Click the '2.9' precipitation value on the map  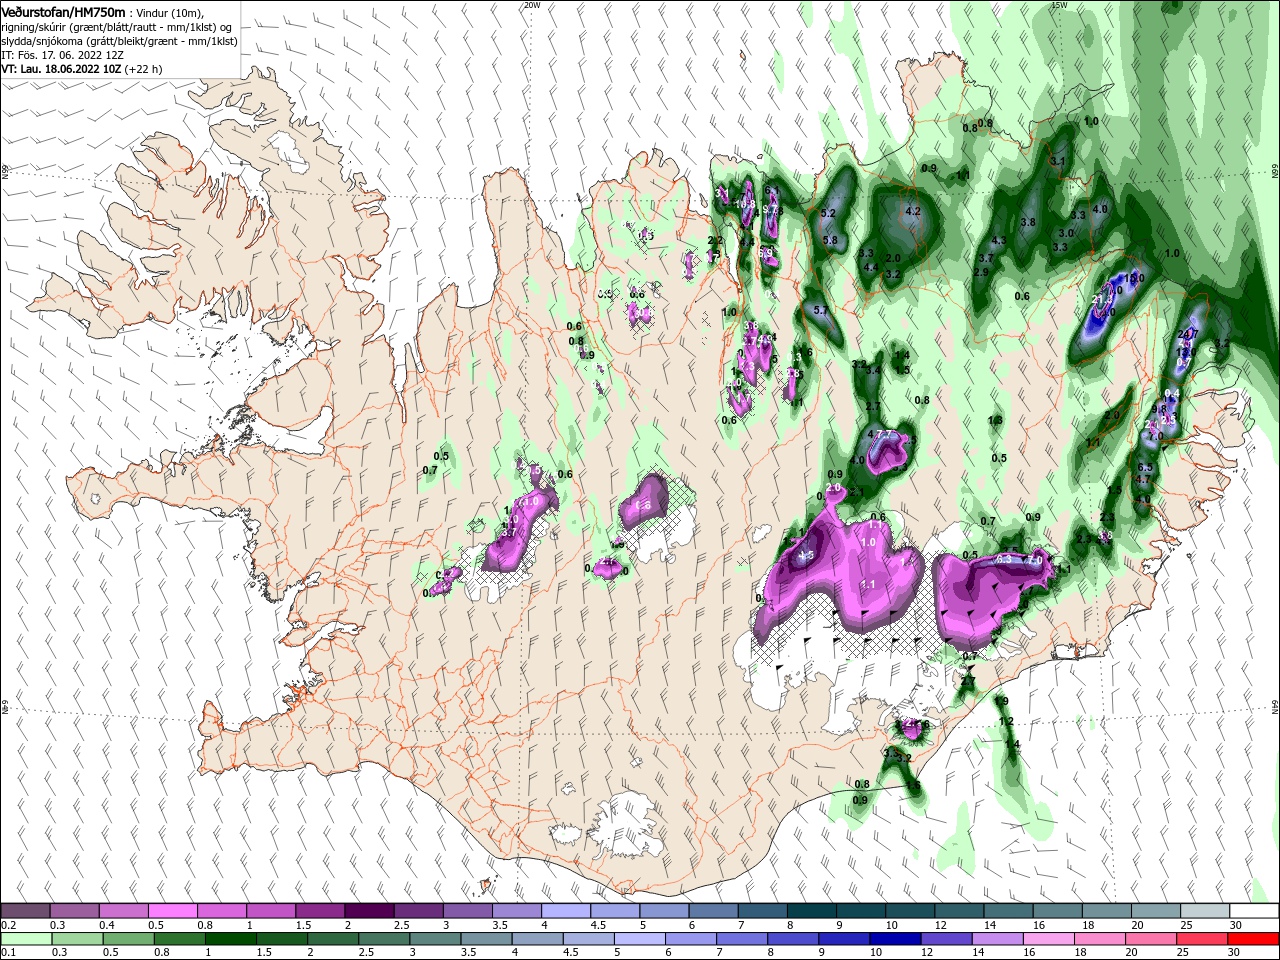(982, 272)
